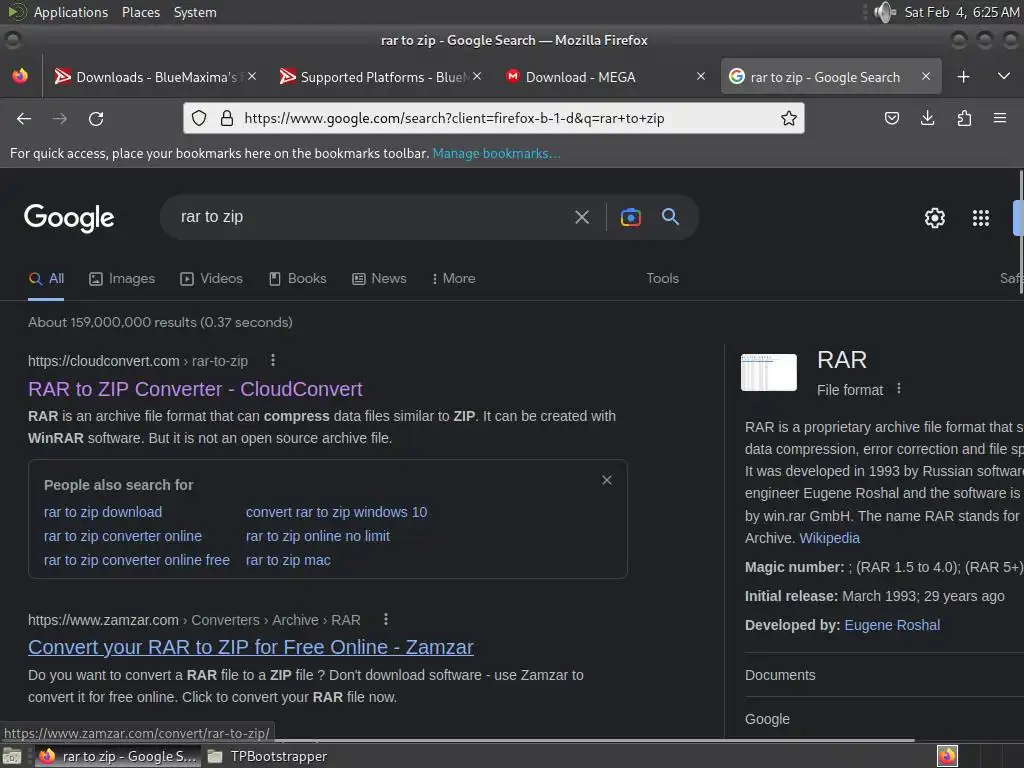Viewport: 1024px width, 768px height.
Task: Open the Firefox View icon in tab bar
Action: 20,76
